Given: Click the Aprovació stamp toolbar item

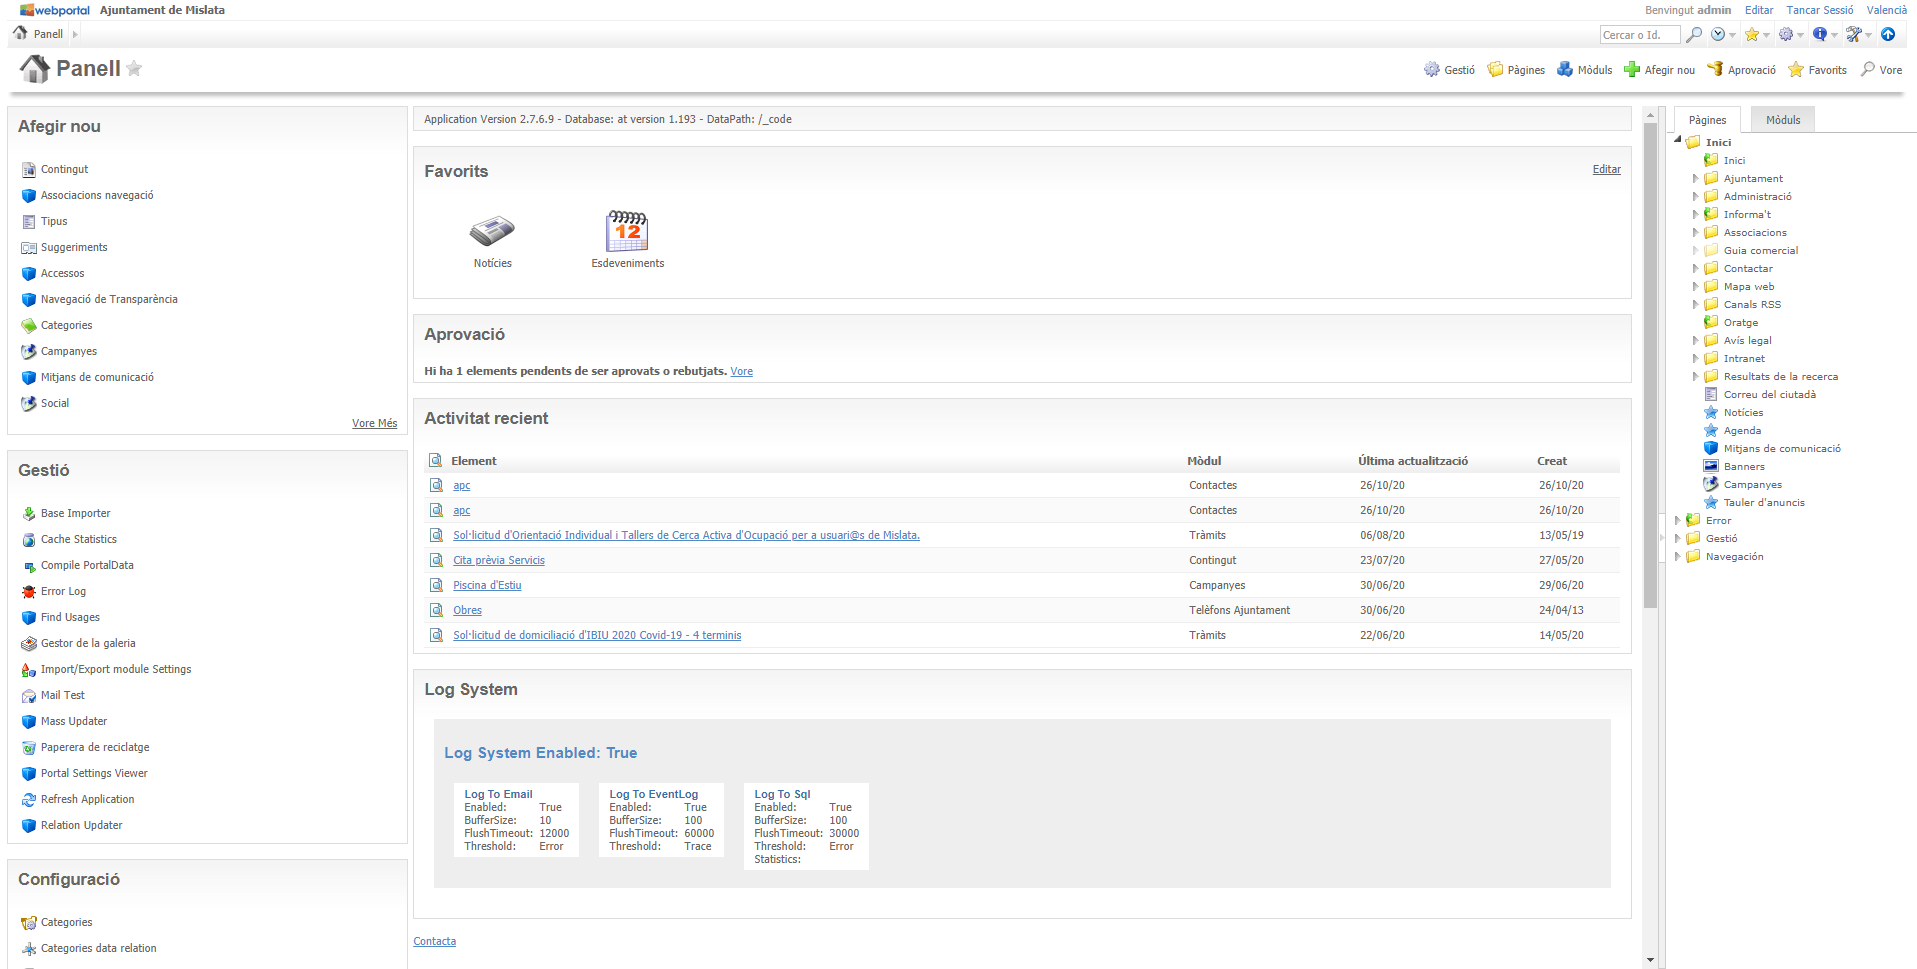Looking at the screenshot, I should click(1741, 70).
